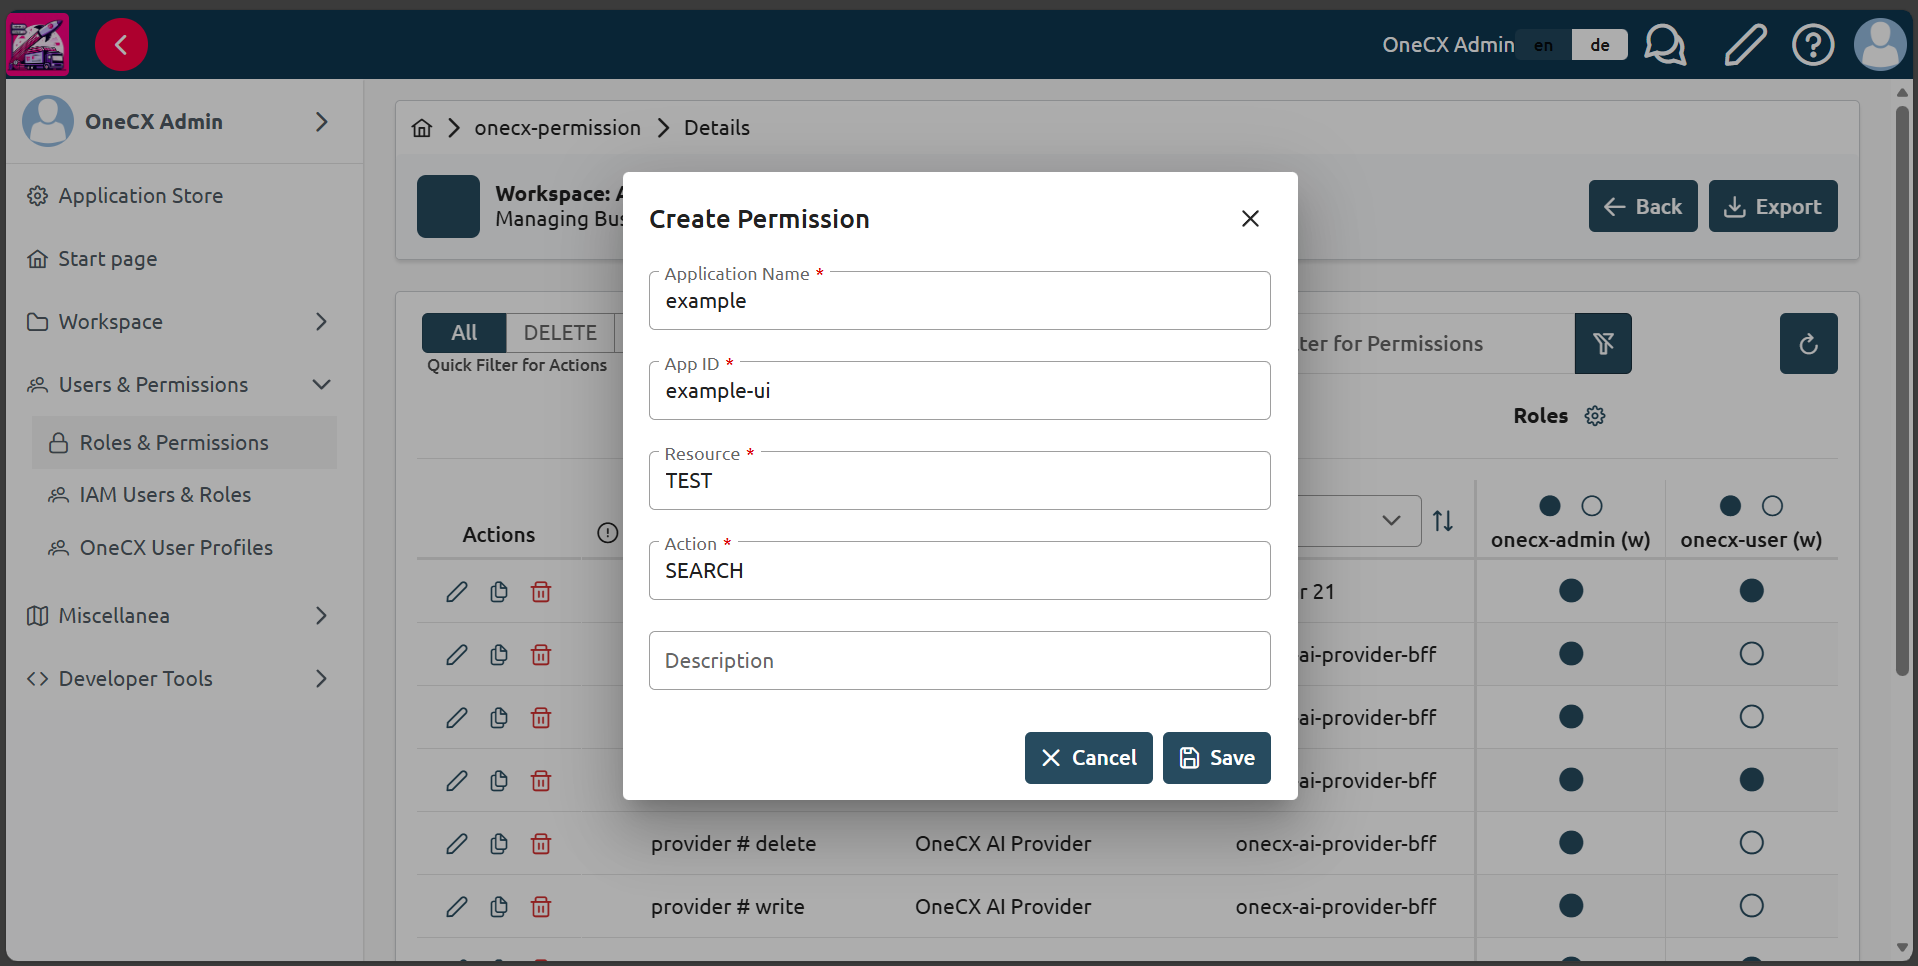Delete the 'provider # delete' permission via trash icon
Screen dimensions: 1918x966
tap(540, 843)
